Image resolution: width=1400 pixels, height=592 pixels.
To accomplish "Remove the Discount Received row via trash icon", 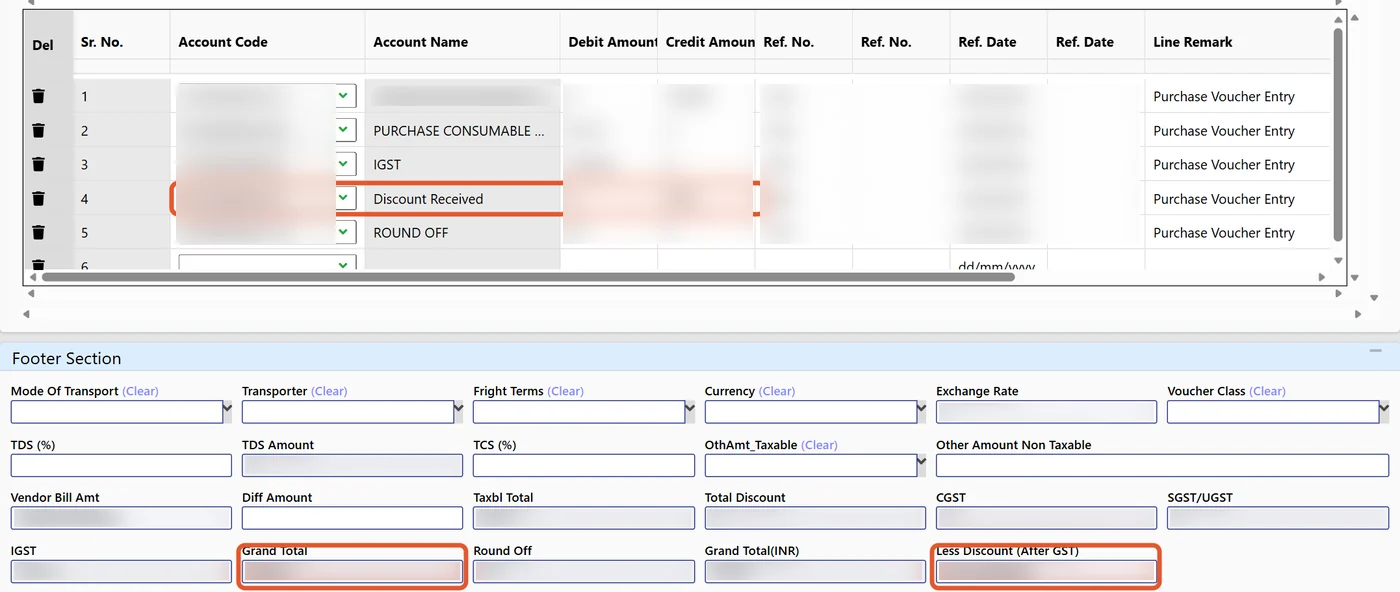I will pyautogui.click(x=38, y=198).
